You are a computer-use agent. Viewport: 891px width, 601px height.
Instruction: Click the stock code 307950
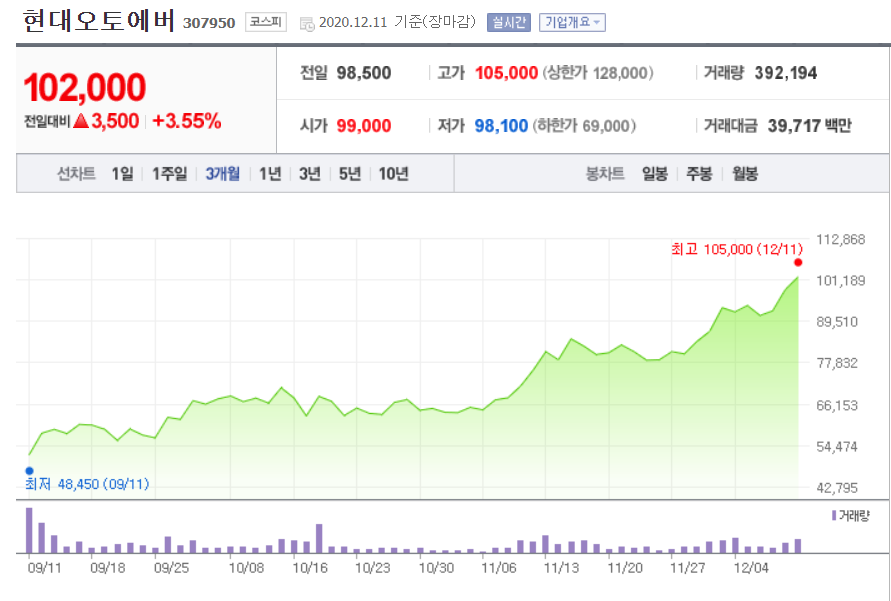point(209,23)
